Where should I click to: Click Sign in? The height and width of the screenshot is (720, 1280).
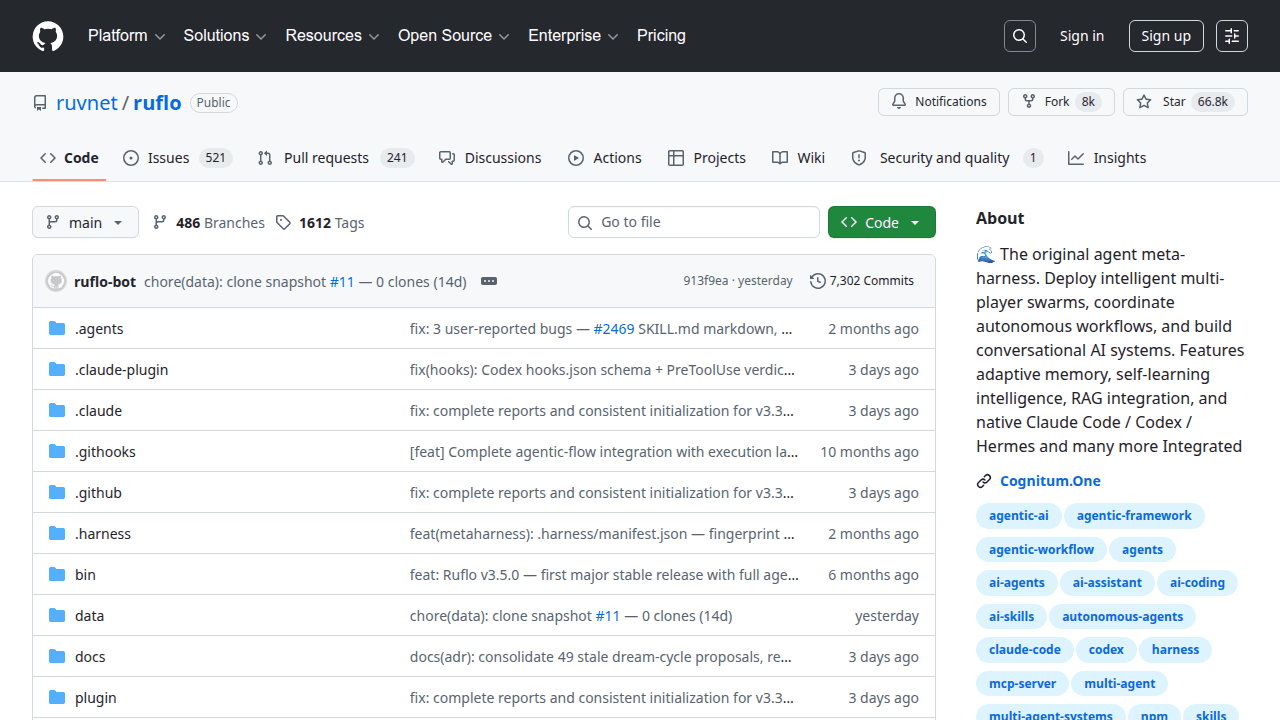[1082, 36]
